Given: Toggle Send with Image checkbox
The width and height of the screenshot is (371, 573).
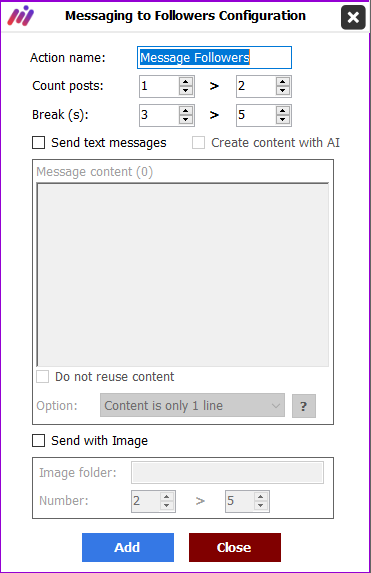Looking at the screenshot, I should tap(39, 441).
